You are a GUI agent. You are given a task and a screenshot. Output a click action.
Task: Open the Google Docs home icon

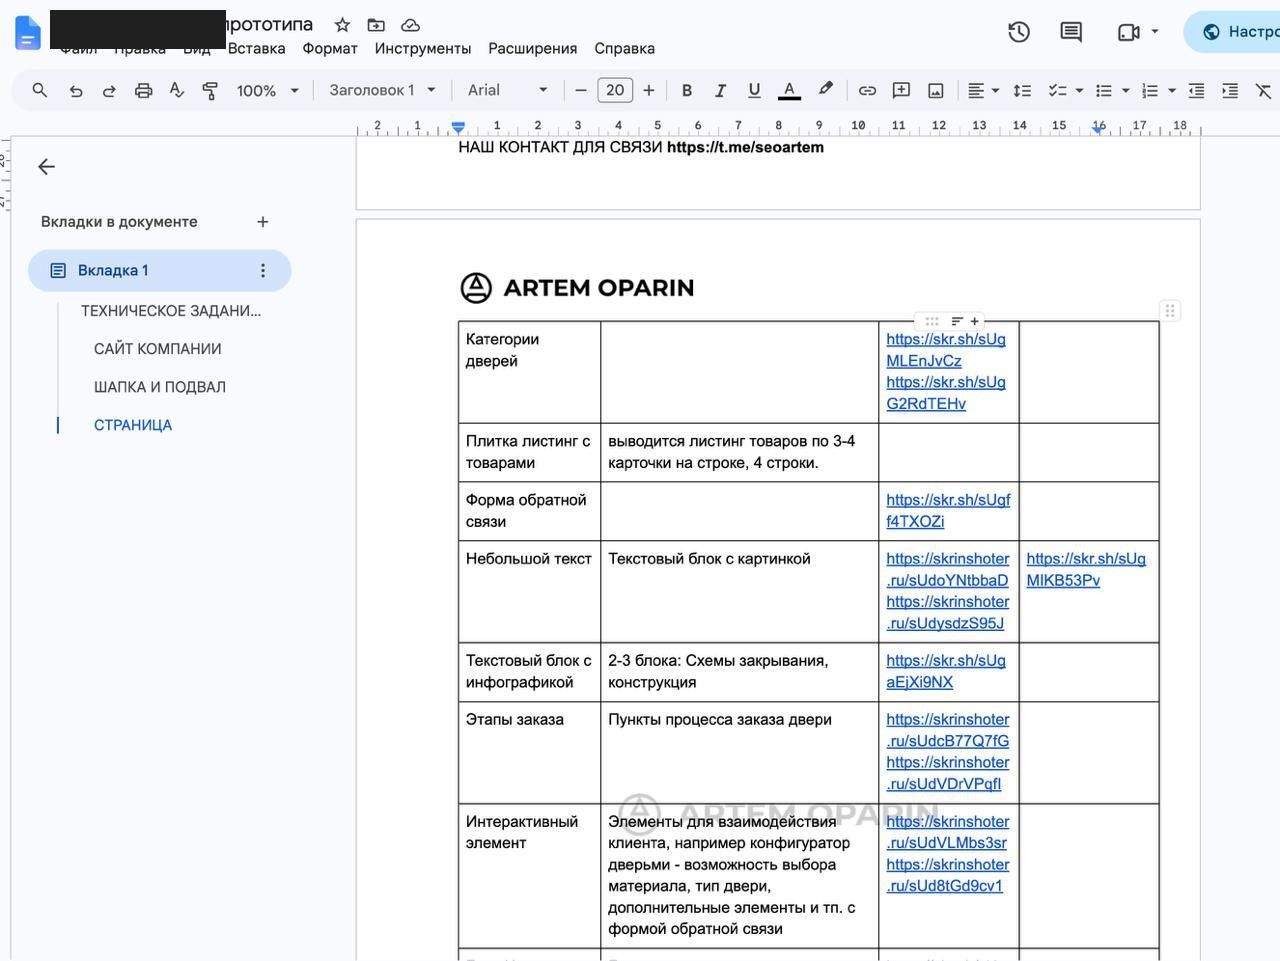28,33
